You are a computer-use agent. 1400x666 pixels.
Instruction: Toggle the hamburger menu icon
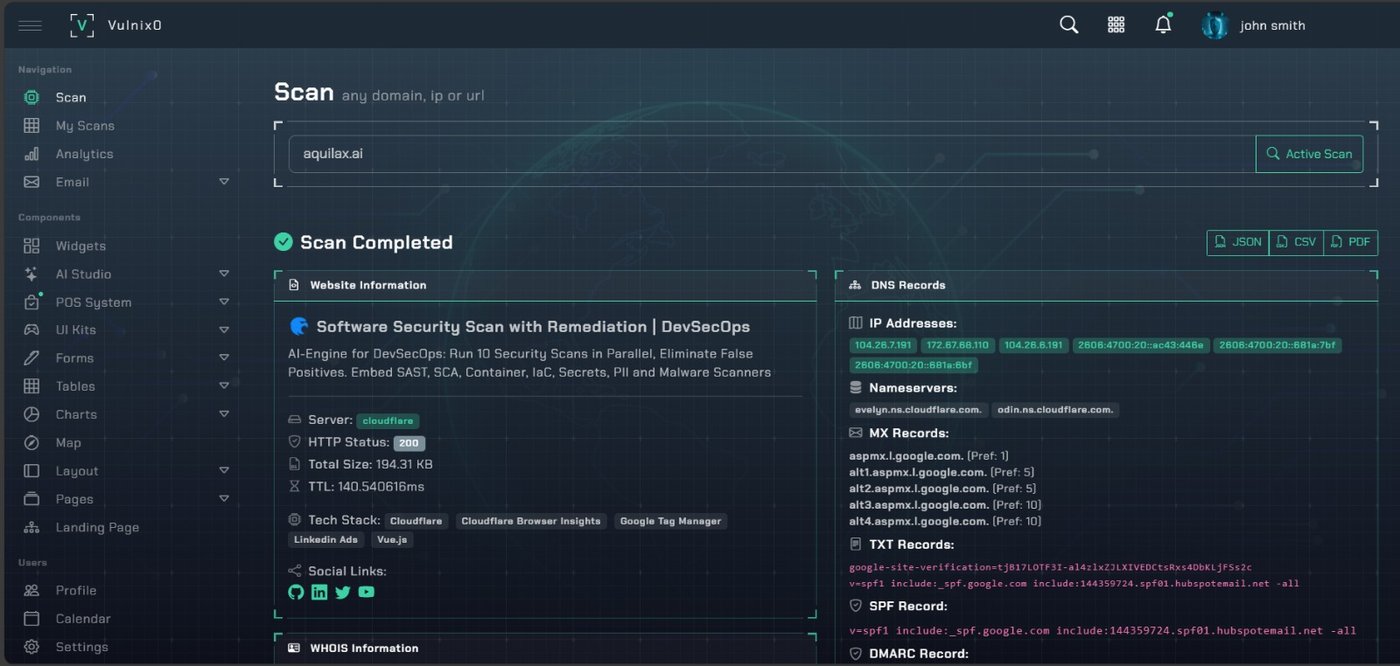tap(30, 25)
